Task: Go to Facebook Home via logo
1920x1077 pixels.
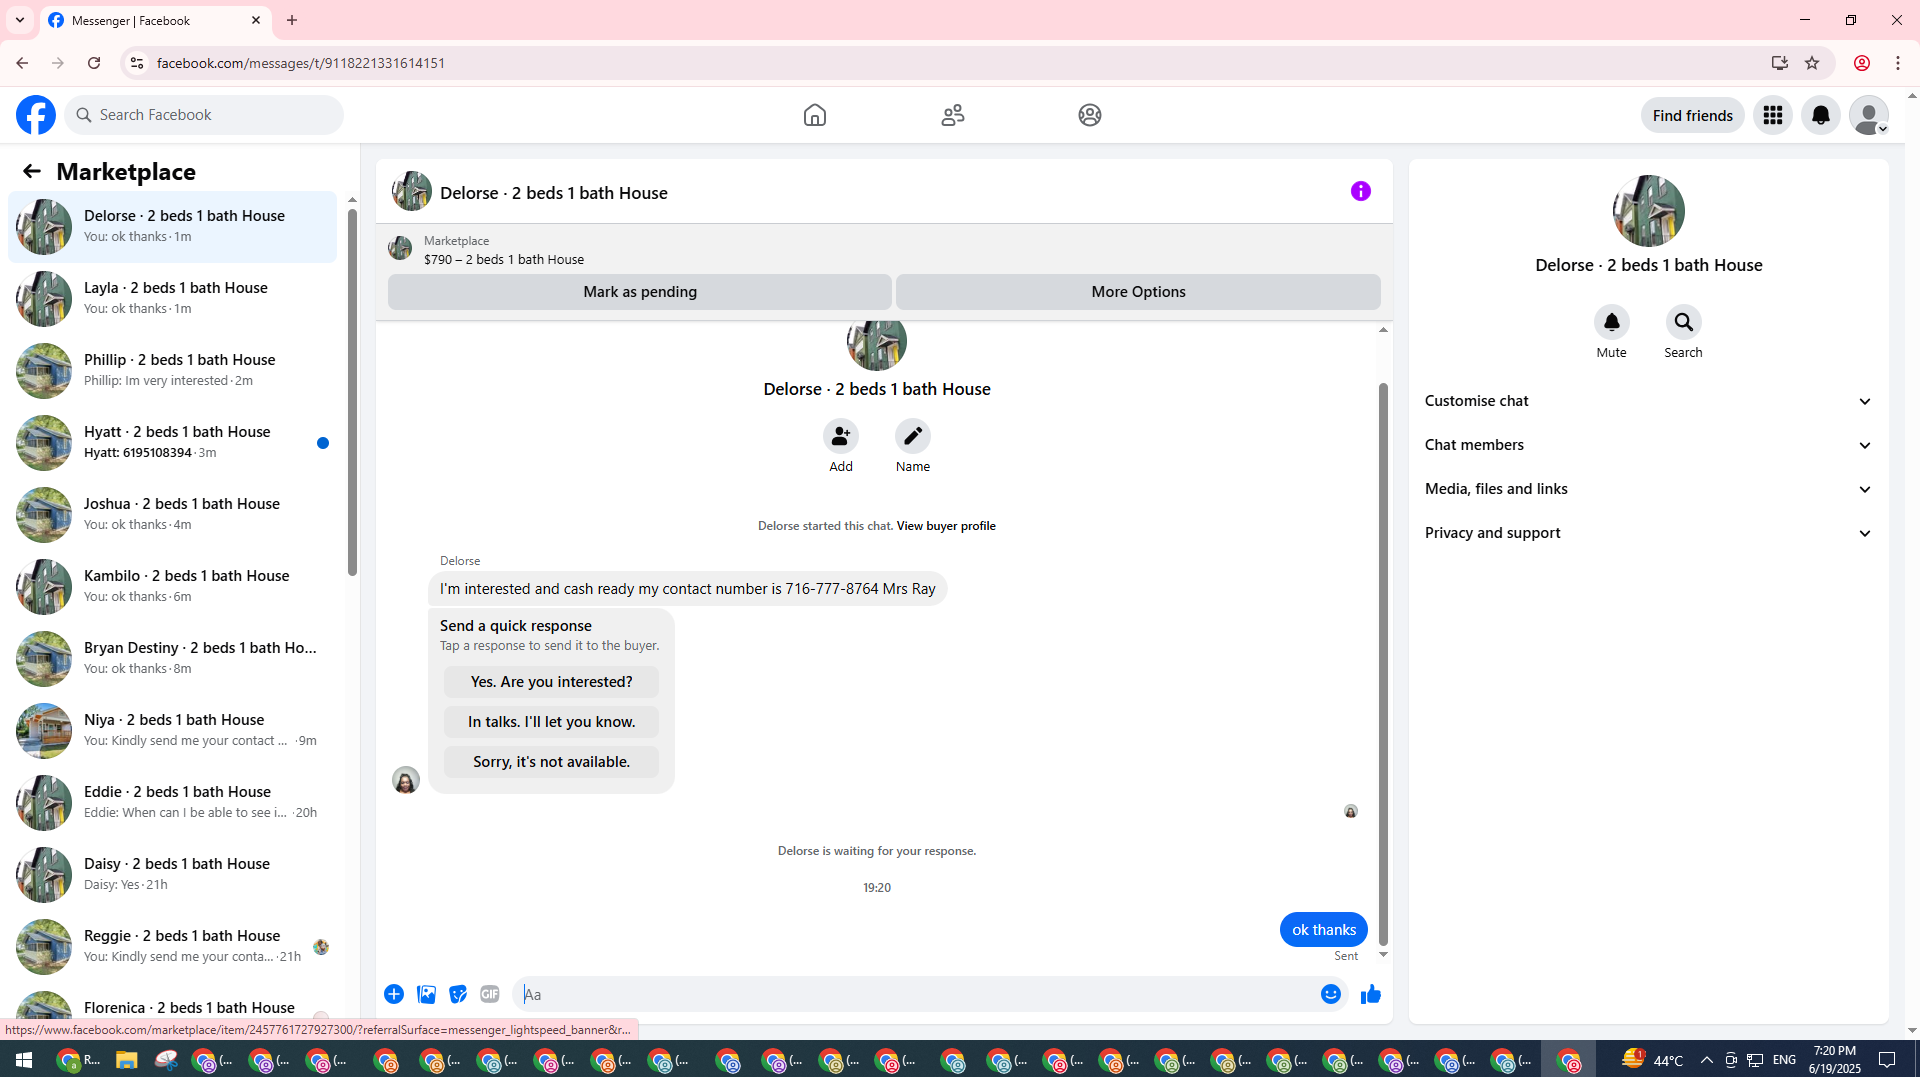Action: 36,115
